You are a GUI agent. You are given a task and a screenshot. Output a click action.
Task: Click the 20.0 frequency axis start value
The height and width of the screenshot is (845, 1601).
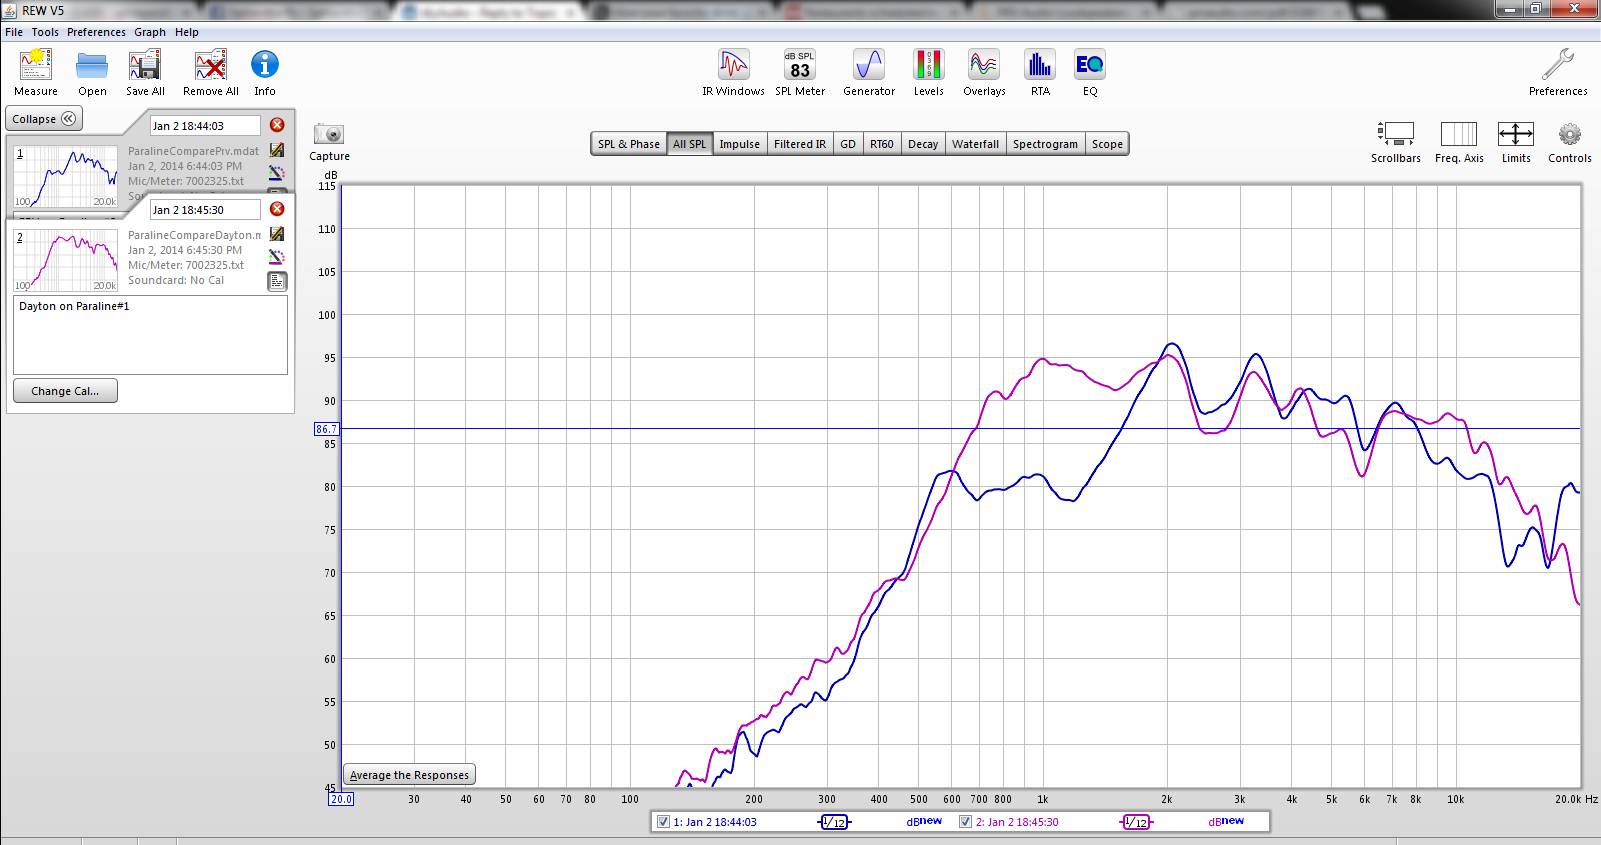(341, 799)
